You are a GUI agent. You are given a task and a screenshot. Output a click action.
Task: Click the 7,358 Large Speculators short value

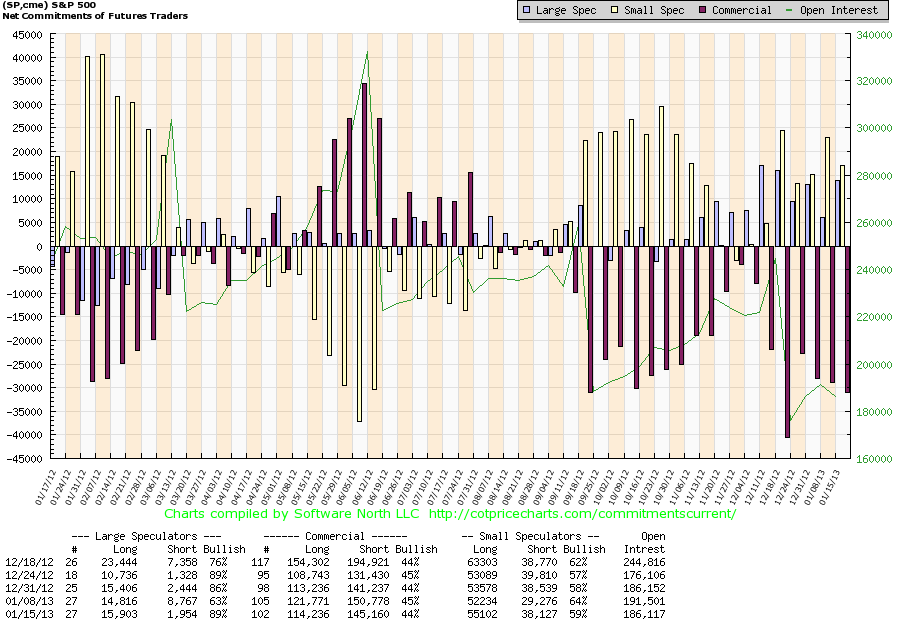click(182, 563)
